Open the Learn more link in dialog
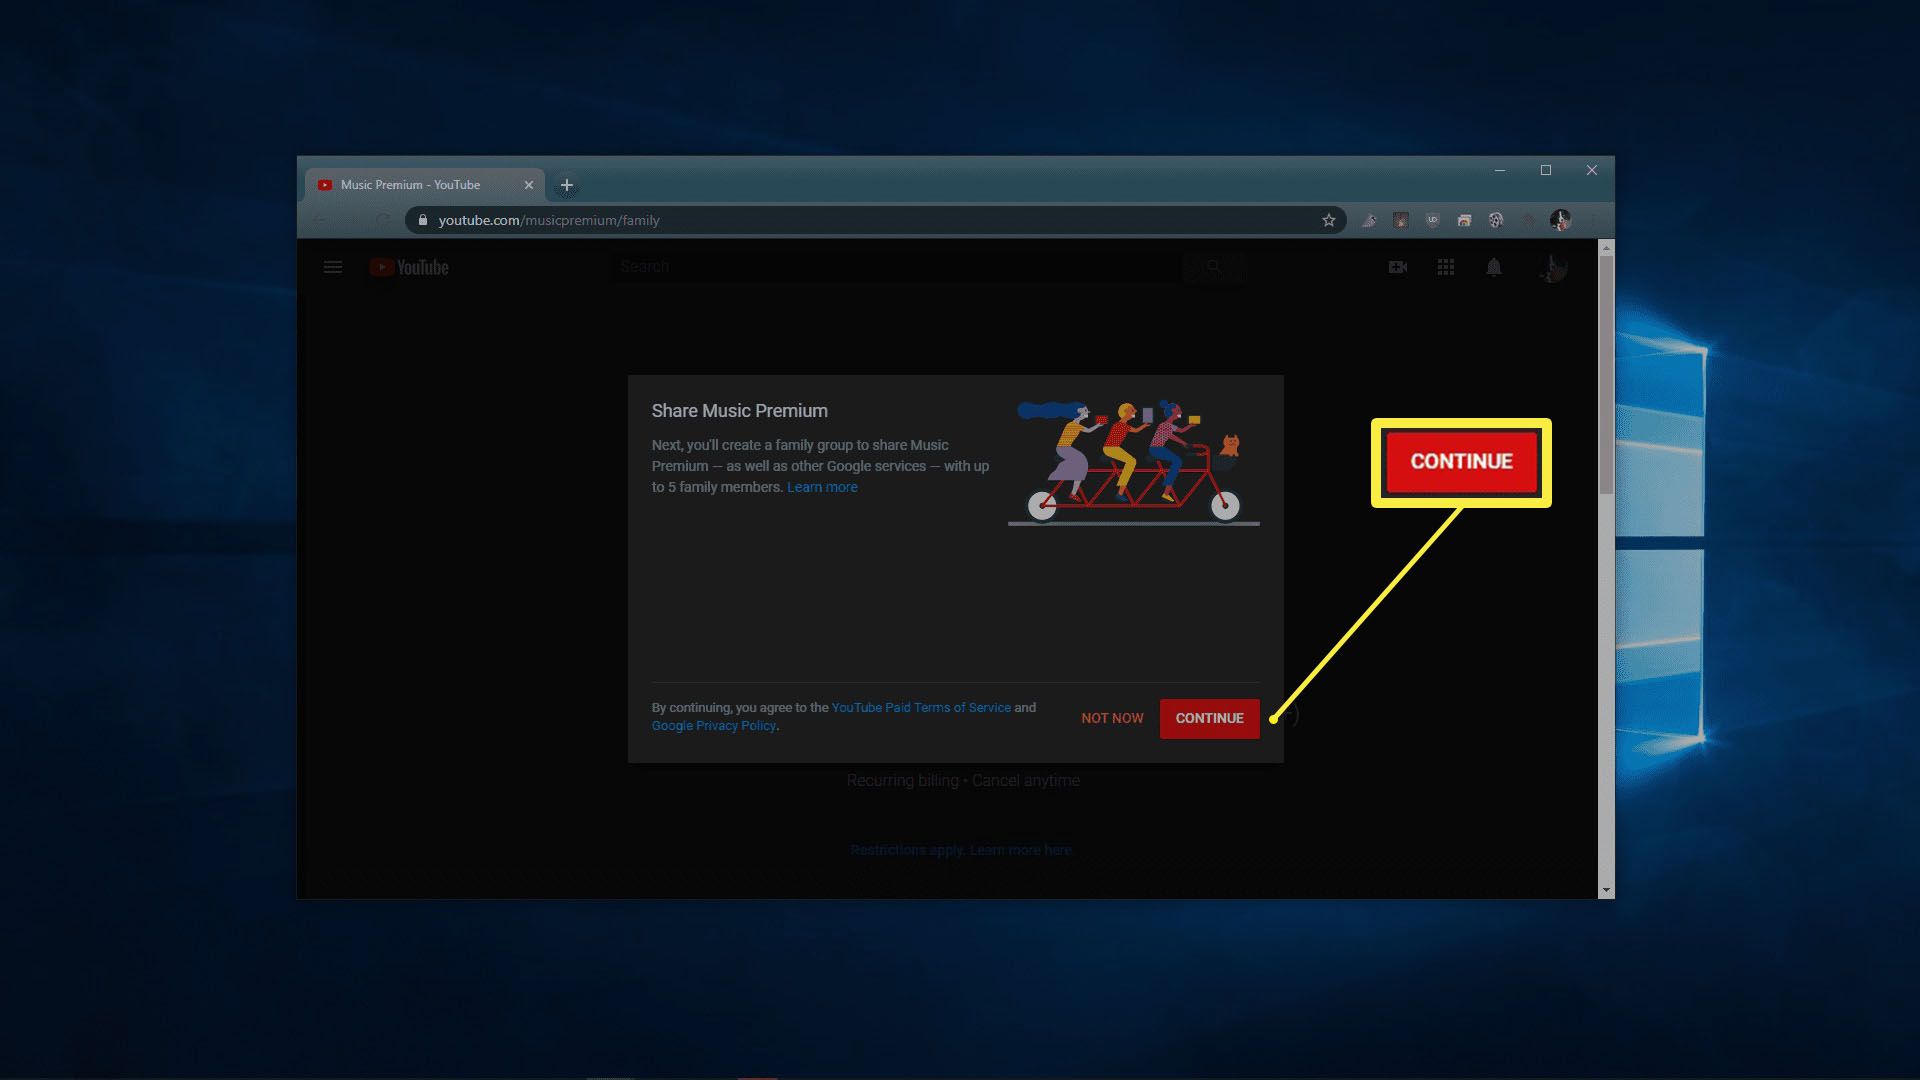1920x1080 pixels. (x=822, y=487)
